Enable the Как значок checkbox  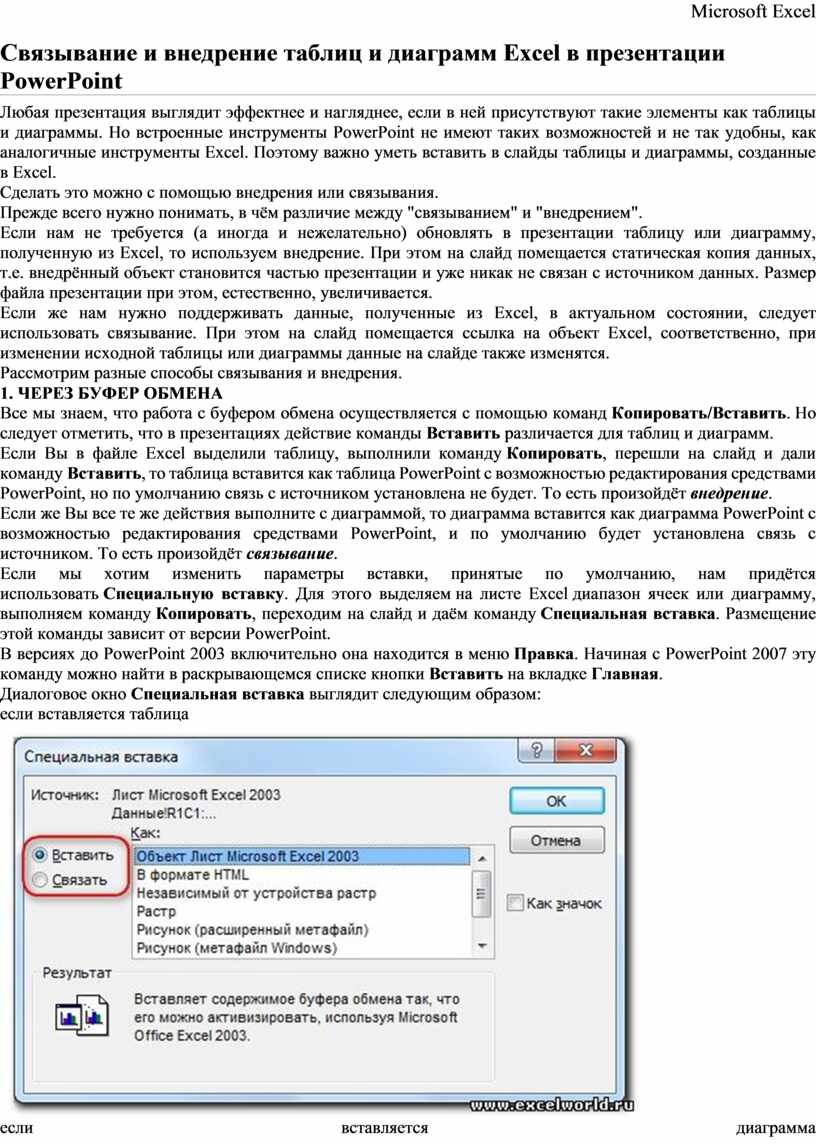[x=515, y=903]
